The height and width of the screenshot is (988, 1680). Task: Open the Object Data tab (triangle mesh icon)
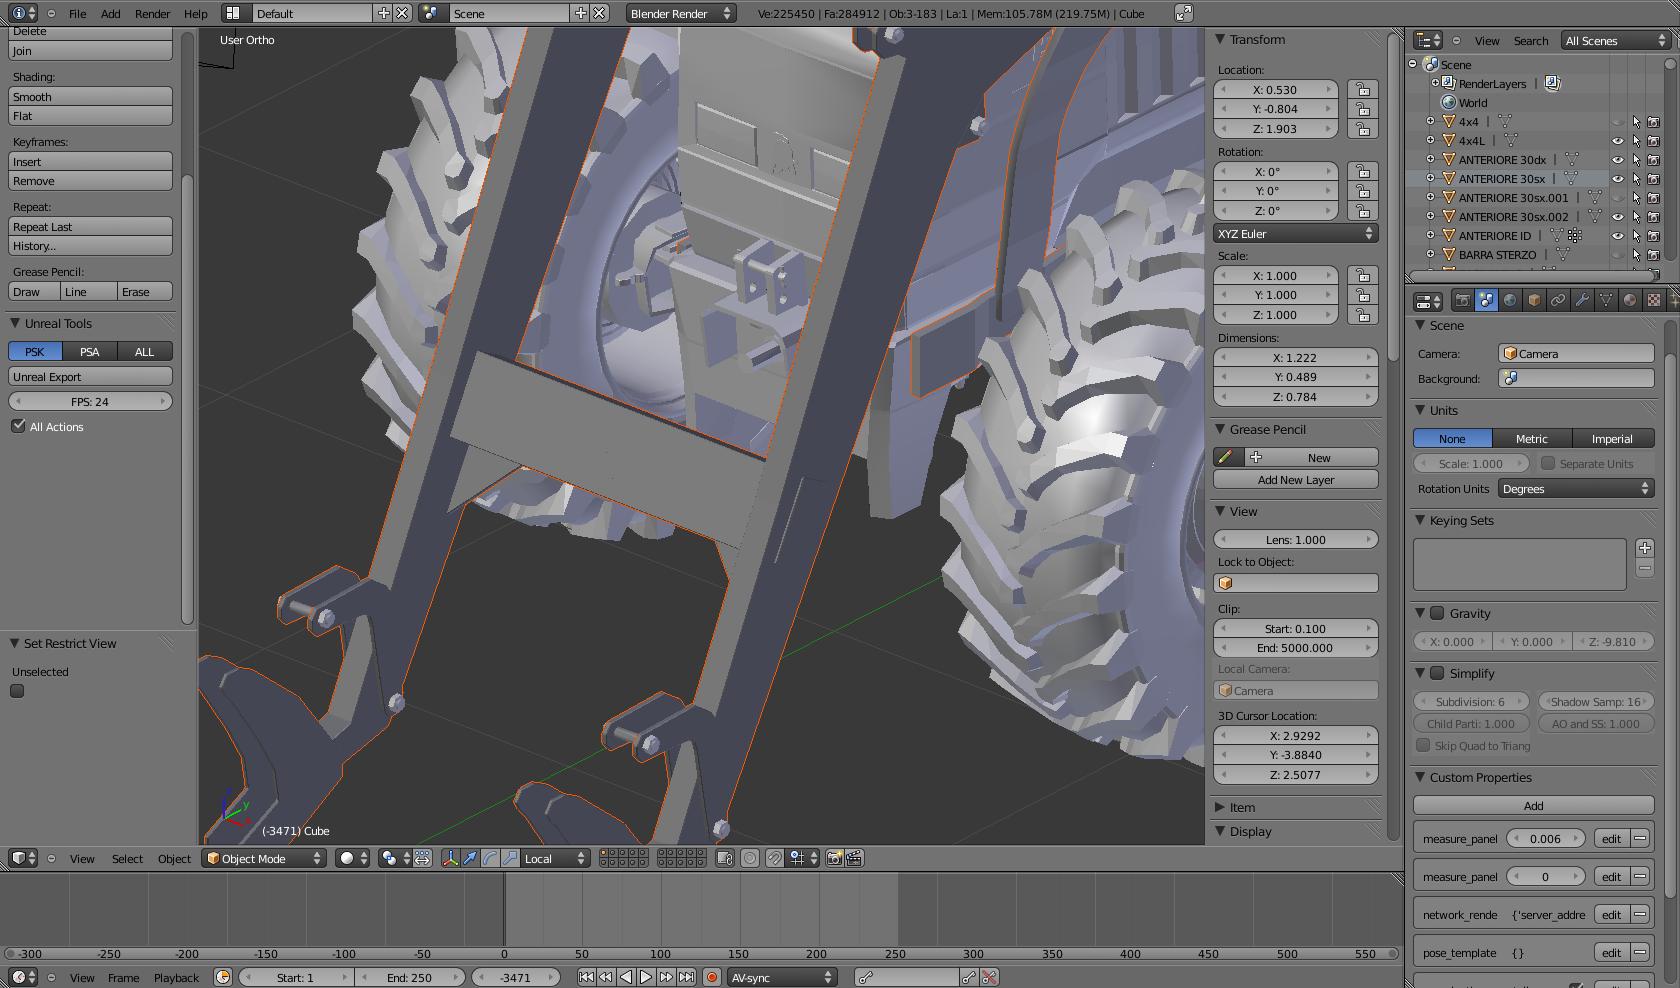(x=1606, y=300)
